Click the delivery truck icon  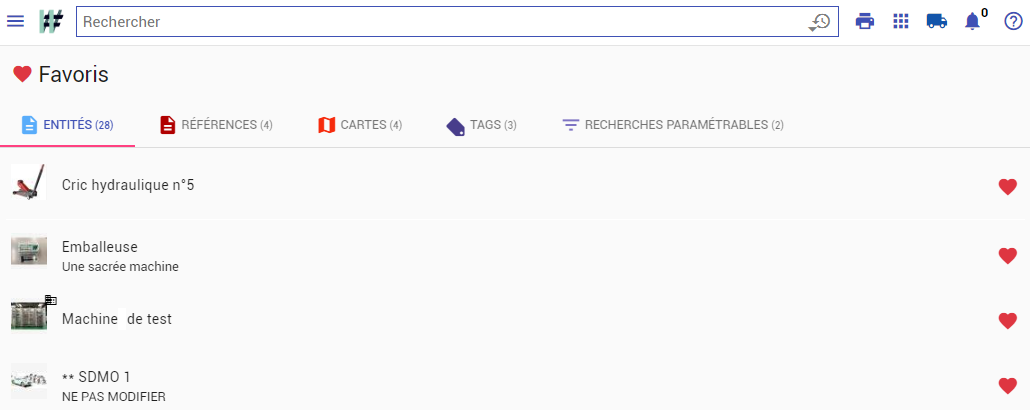[x=936, y=21]
